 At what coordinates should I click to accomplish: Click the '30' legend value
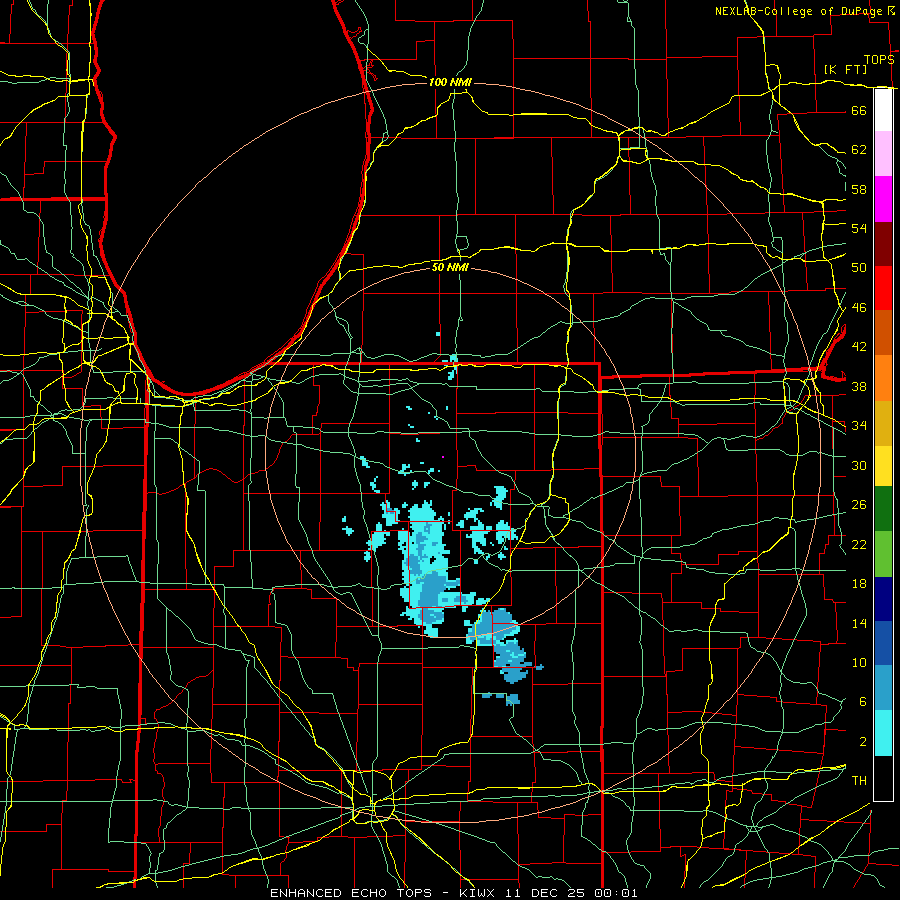859,465
